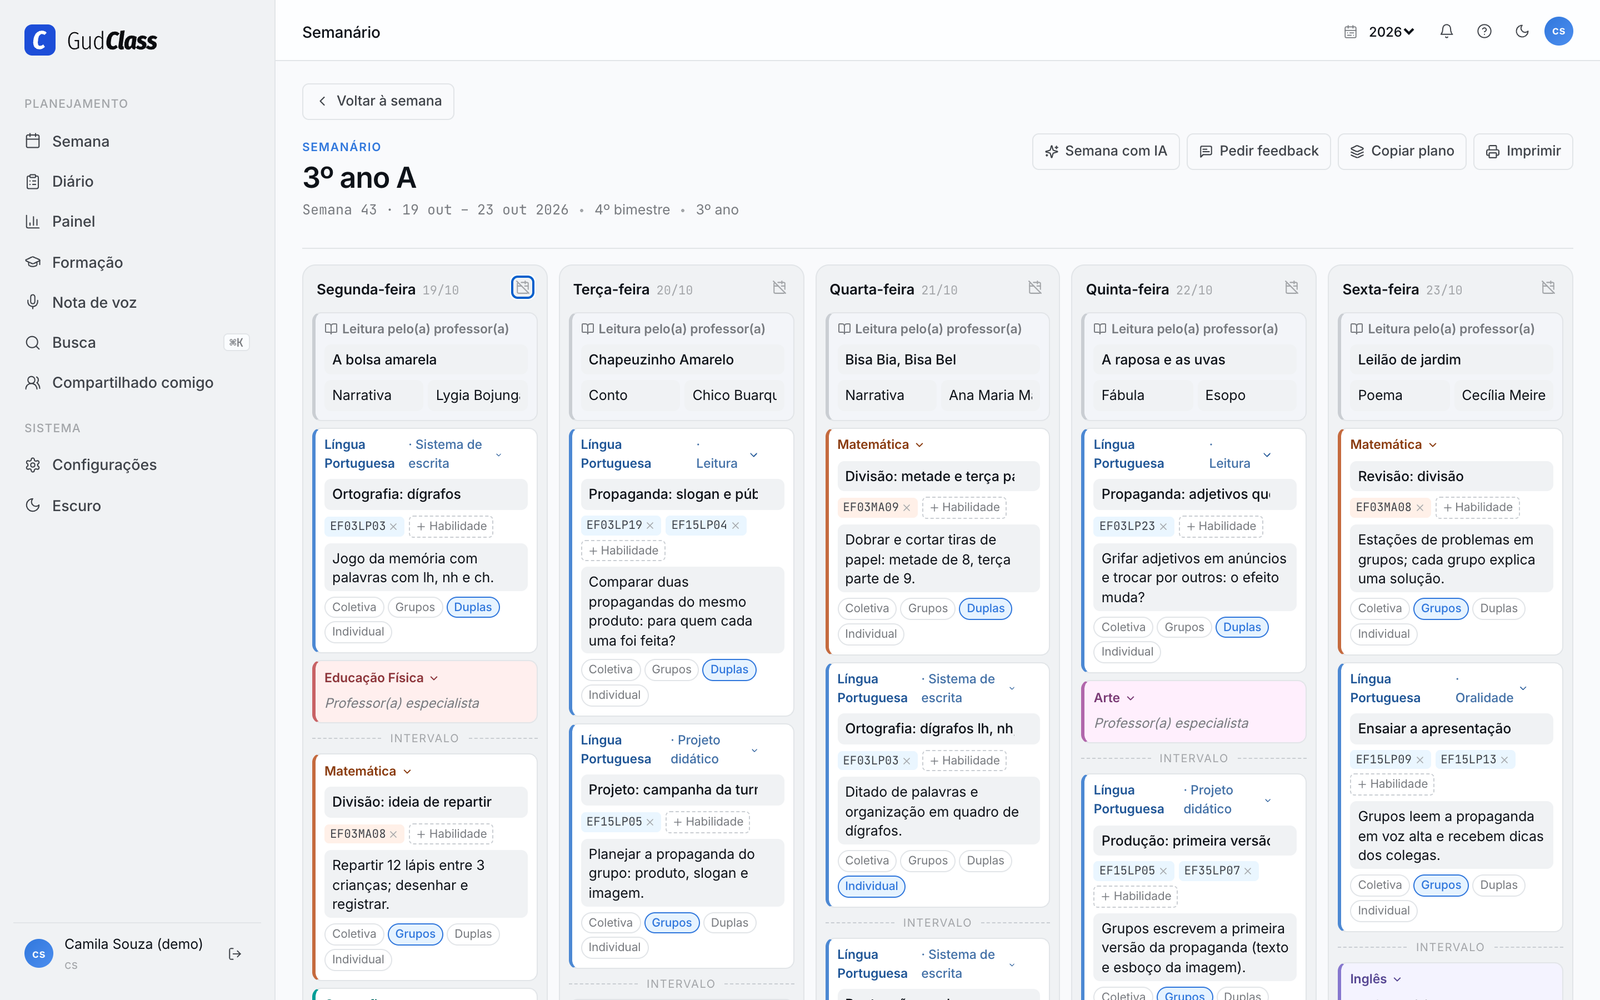Open Língua Portuguesa Oralidade dropdown

click(x=1438, y=688)
